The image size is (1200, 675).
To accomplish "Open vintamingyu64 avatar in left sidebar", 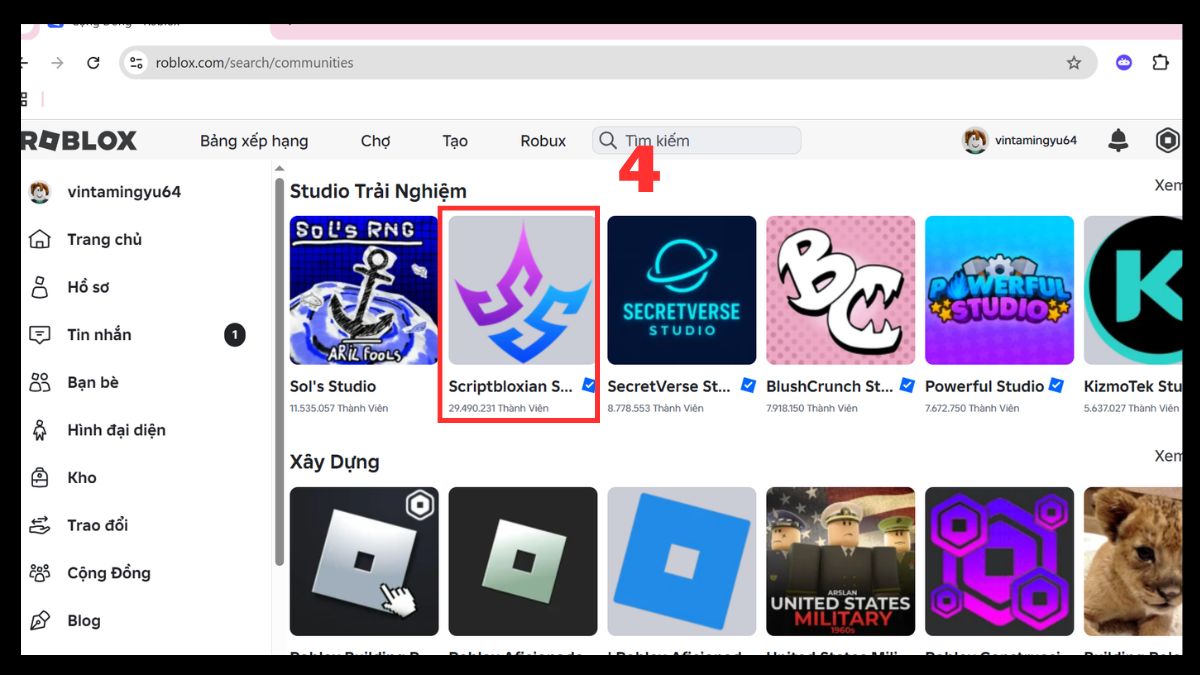I will pos(39,192).
